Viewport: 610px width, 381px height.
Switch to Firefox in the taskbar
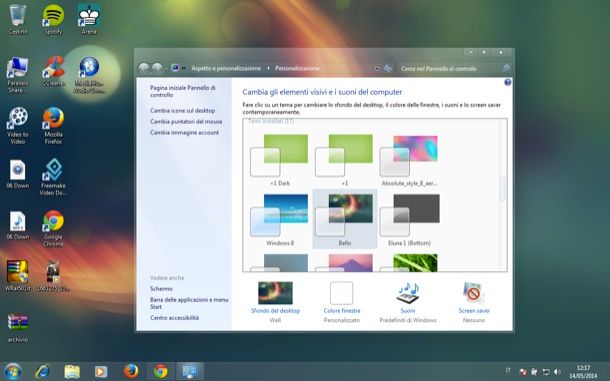tap(131, 371)
